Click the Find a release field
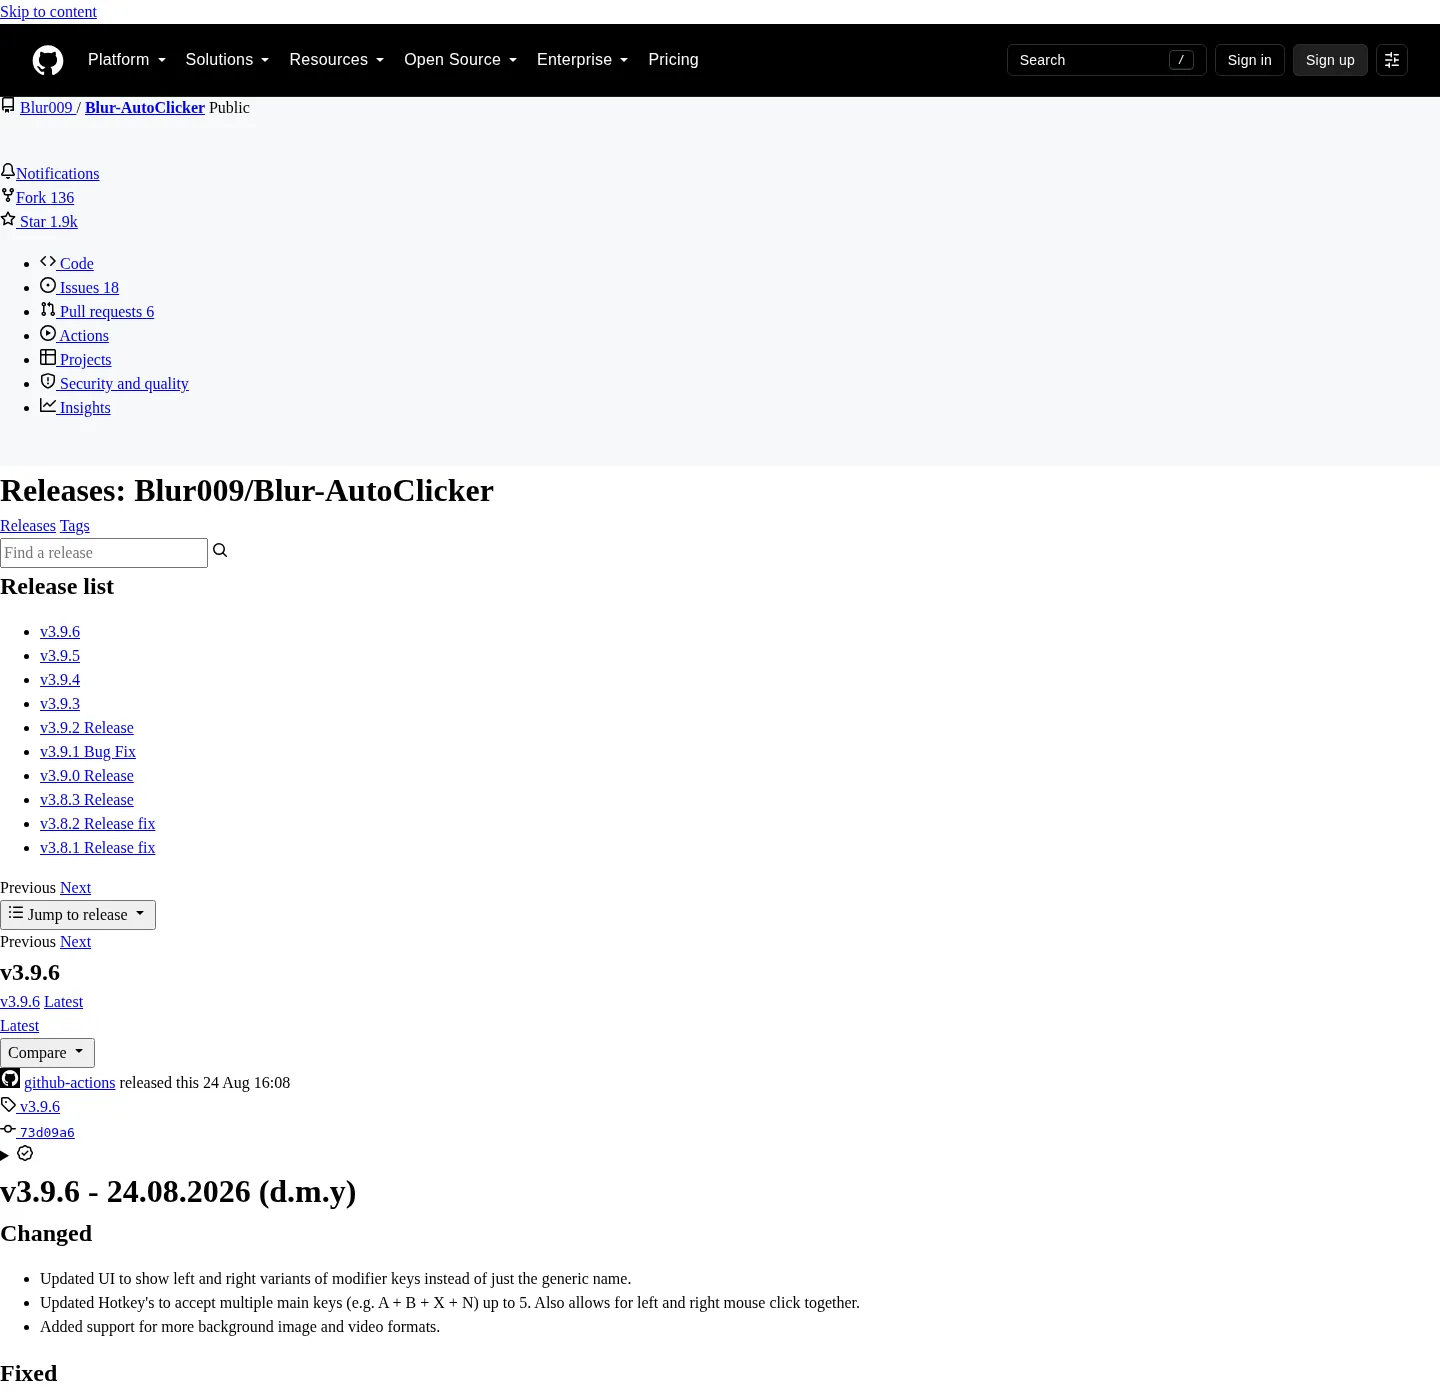Viewport: 1440px width, 1400px height. click(x=104, y=553)
